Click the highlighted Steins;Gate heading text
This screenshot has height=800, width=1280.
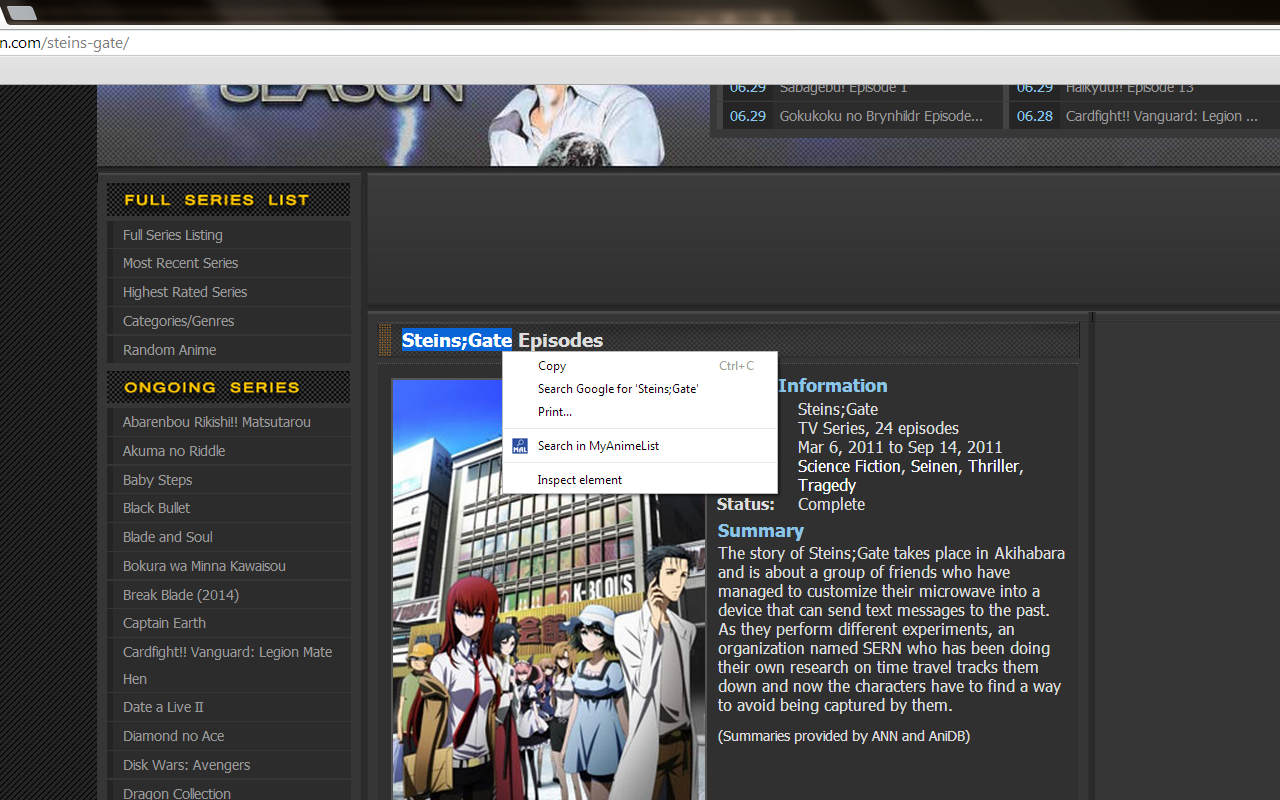[457, 340]
